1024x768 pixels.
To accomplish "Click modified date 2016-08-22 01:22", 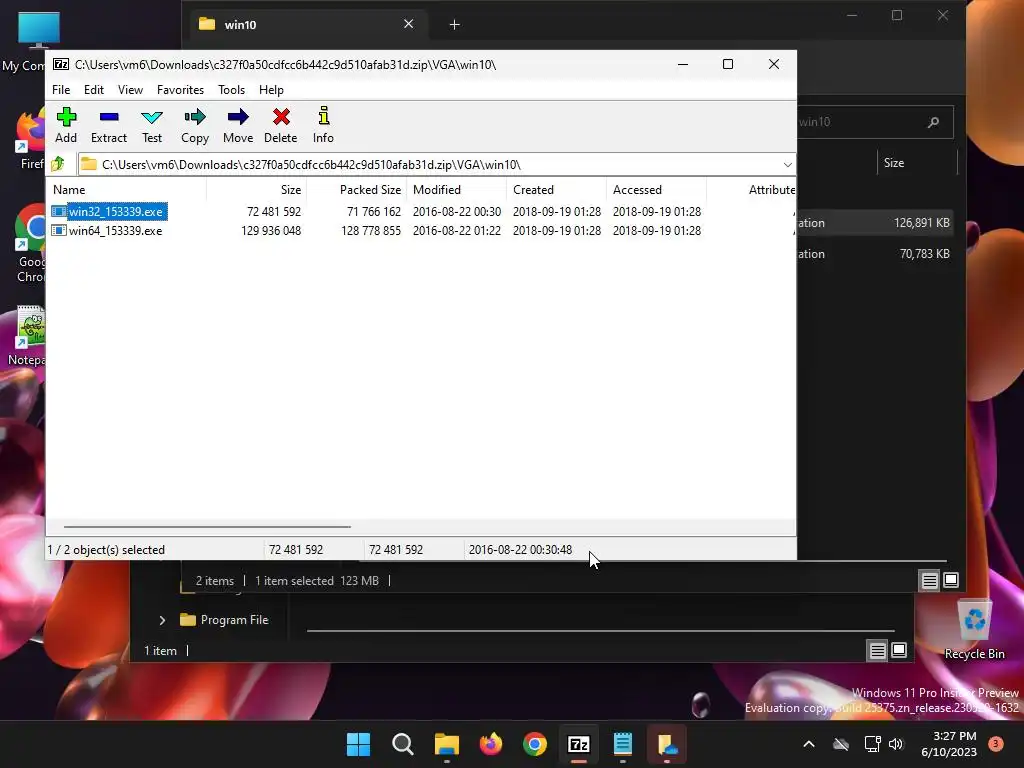I will click(456, 231).
